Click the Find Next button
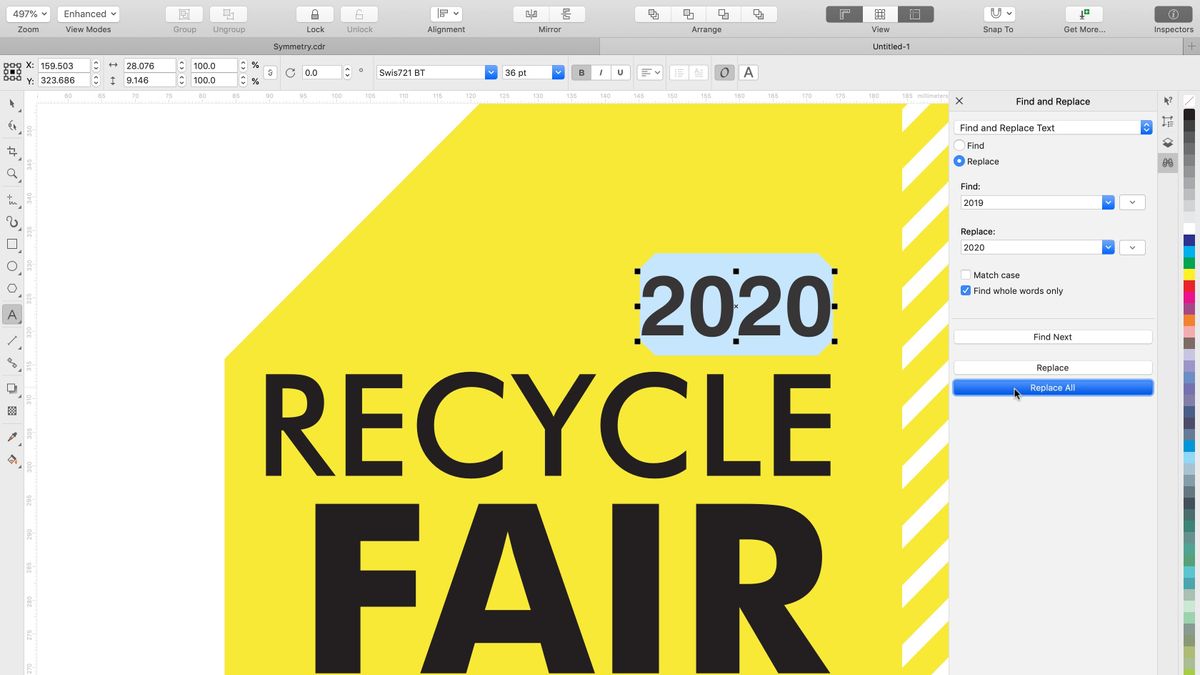Image resolution: width=1200 pixels, height=675 pixels. (1052, 337)
